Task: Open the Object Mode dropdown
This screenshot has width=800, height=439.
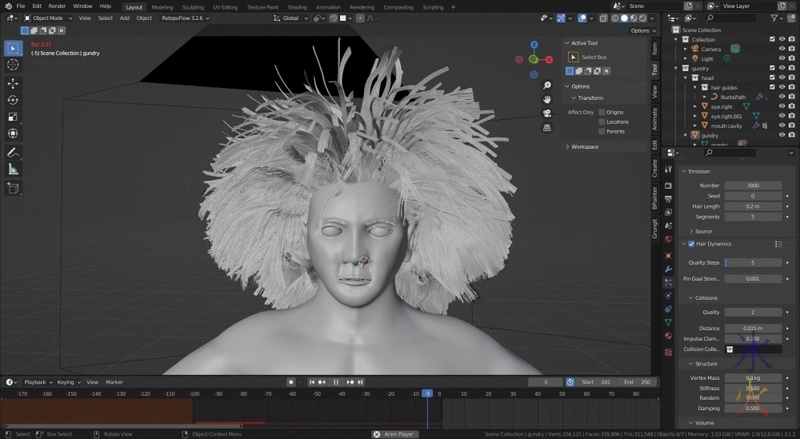Action: coord(48,18)
